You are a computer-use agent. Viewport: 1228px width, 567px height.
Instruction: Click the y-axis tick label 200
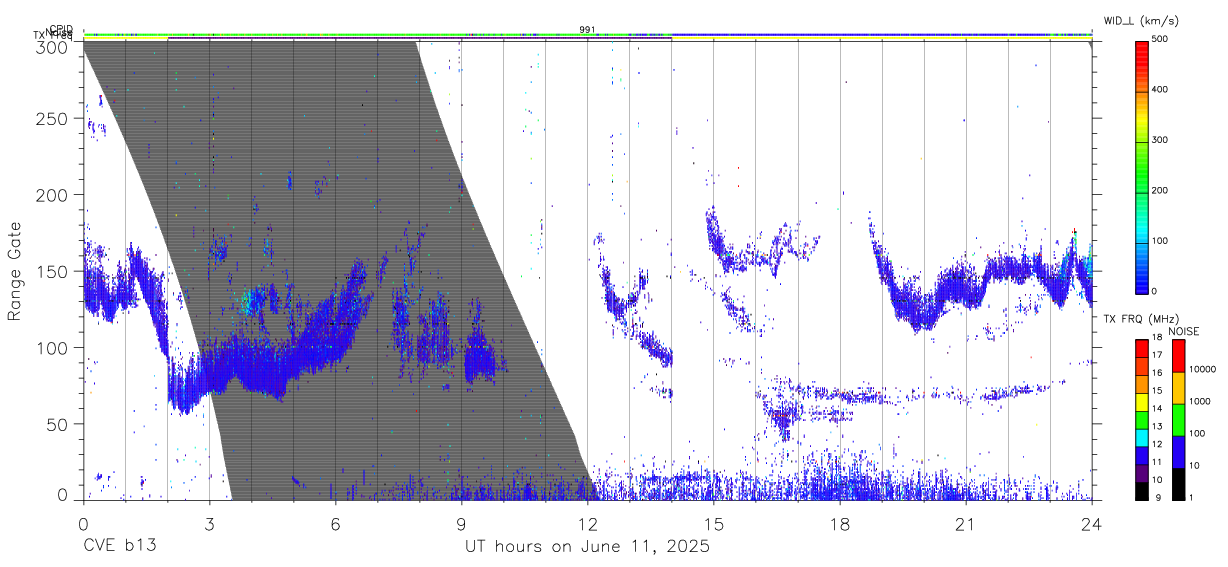click(52, 195)
